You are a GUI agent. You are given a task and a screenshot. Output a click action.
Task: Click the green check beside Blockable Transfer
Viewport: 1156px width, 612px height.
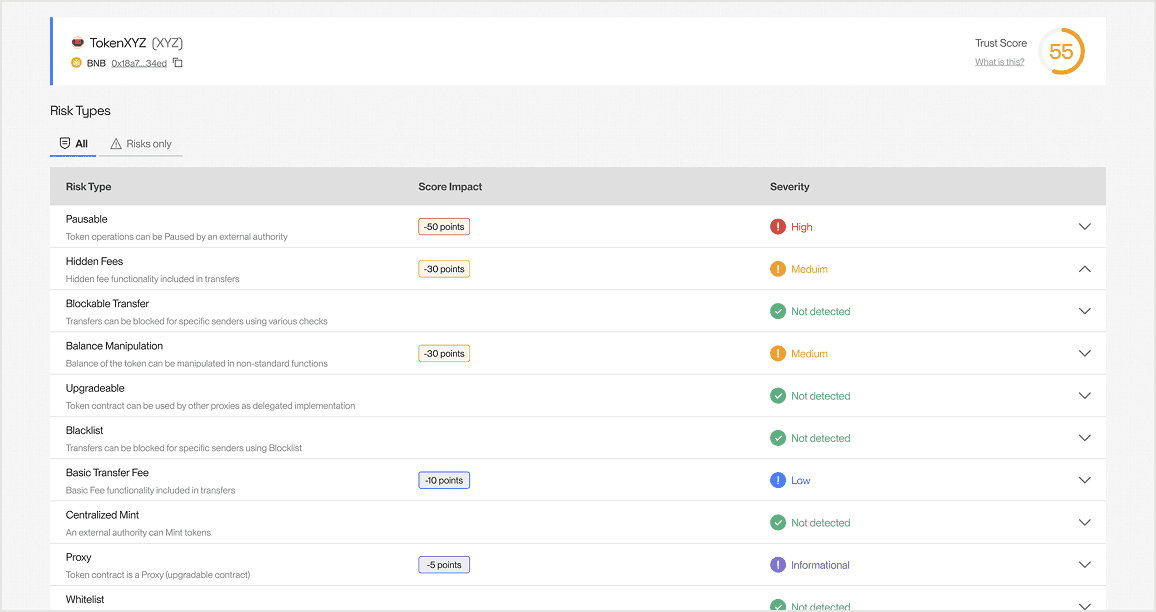778,311
